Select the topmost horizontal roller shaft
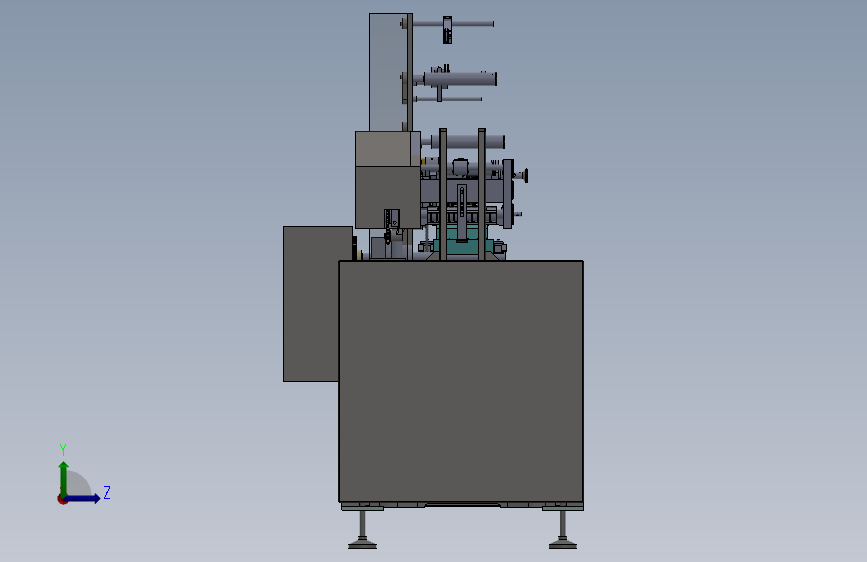Screen dimensions: 867x562 pos(451,24)
